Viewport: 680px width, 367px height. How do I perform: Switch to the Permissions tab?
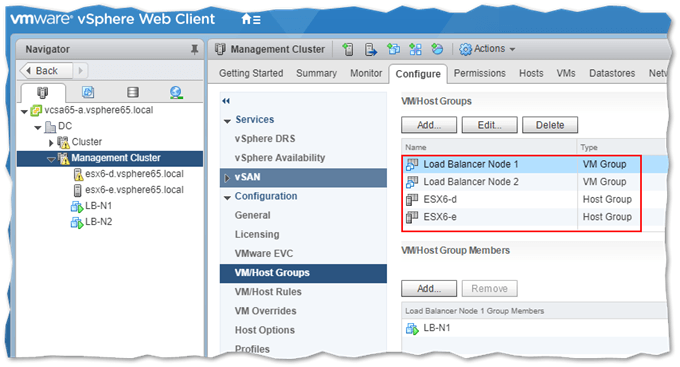(x=480, y=73)
